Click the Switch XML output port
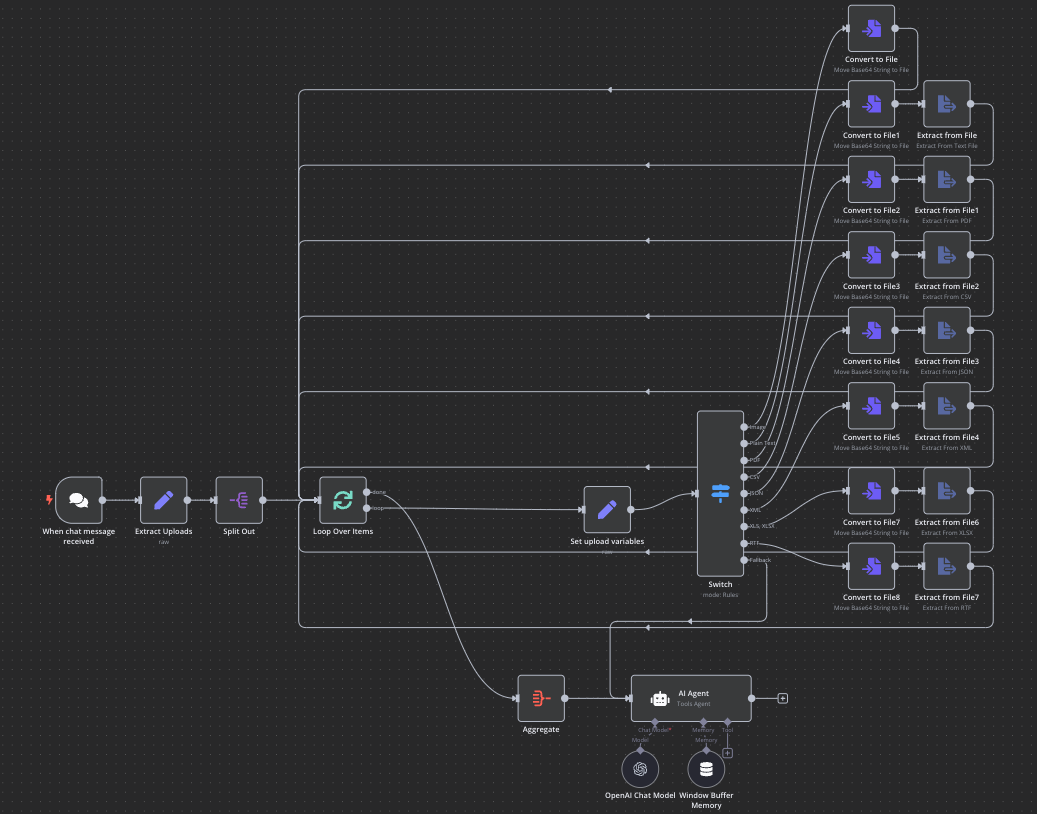This screenshot has height=814, width=1037. pos(744,510)
